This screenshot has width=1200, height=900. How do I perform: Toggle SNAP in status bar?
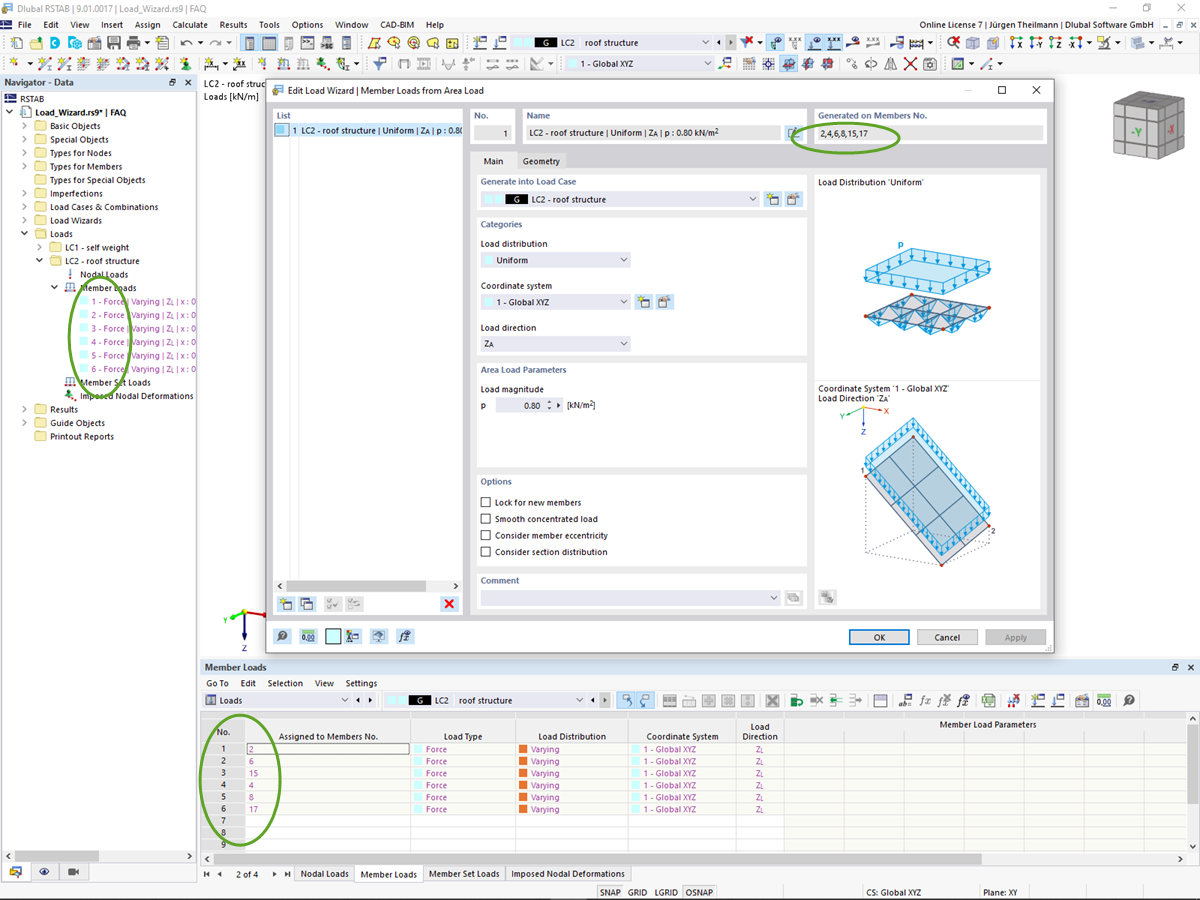pos(610,892)
